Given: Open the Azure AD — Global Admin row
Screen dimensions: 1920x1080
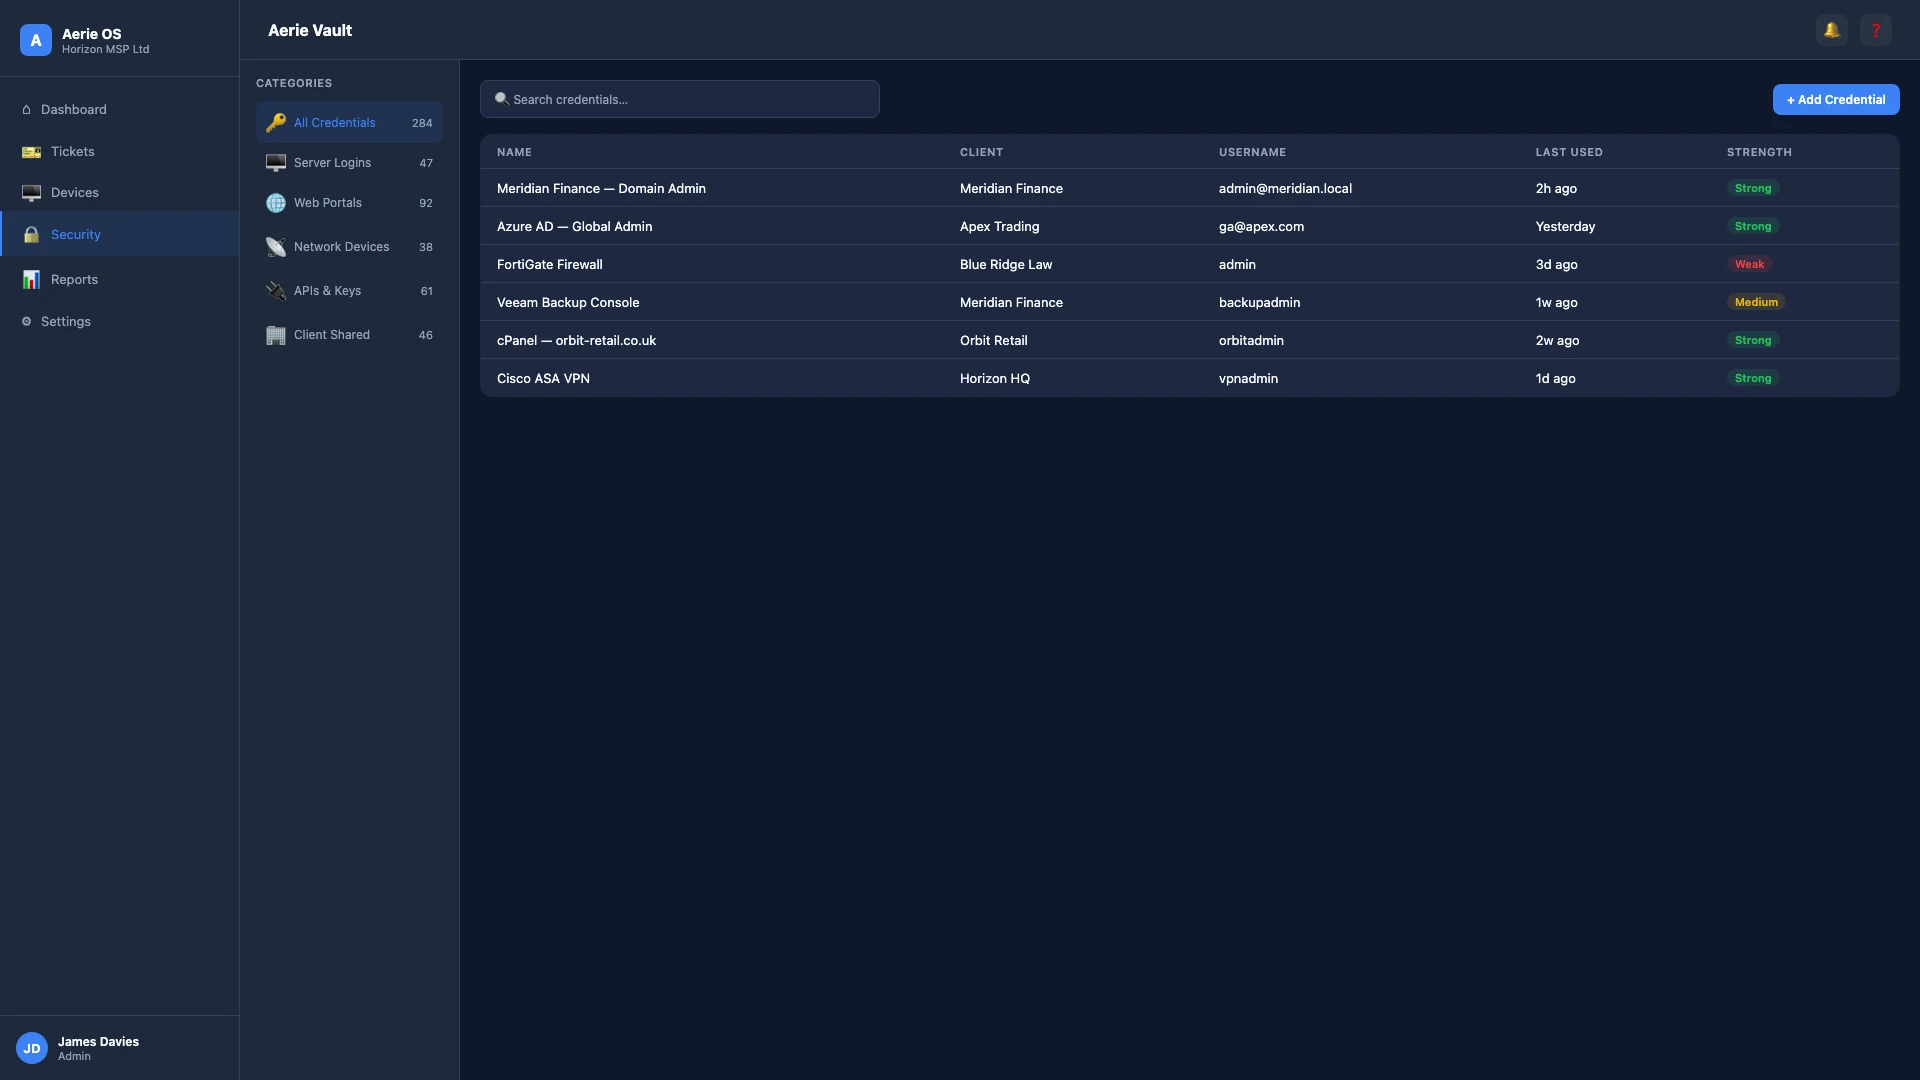Looking at the screenshot, I should (x=1189, y=226).
